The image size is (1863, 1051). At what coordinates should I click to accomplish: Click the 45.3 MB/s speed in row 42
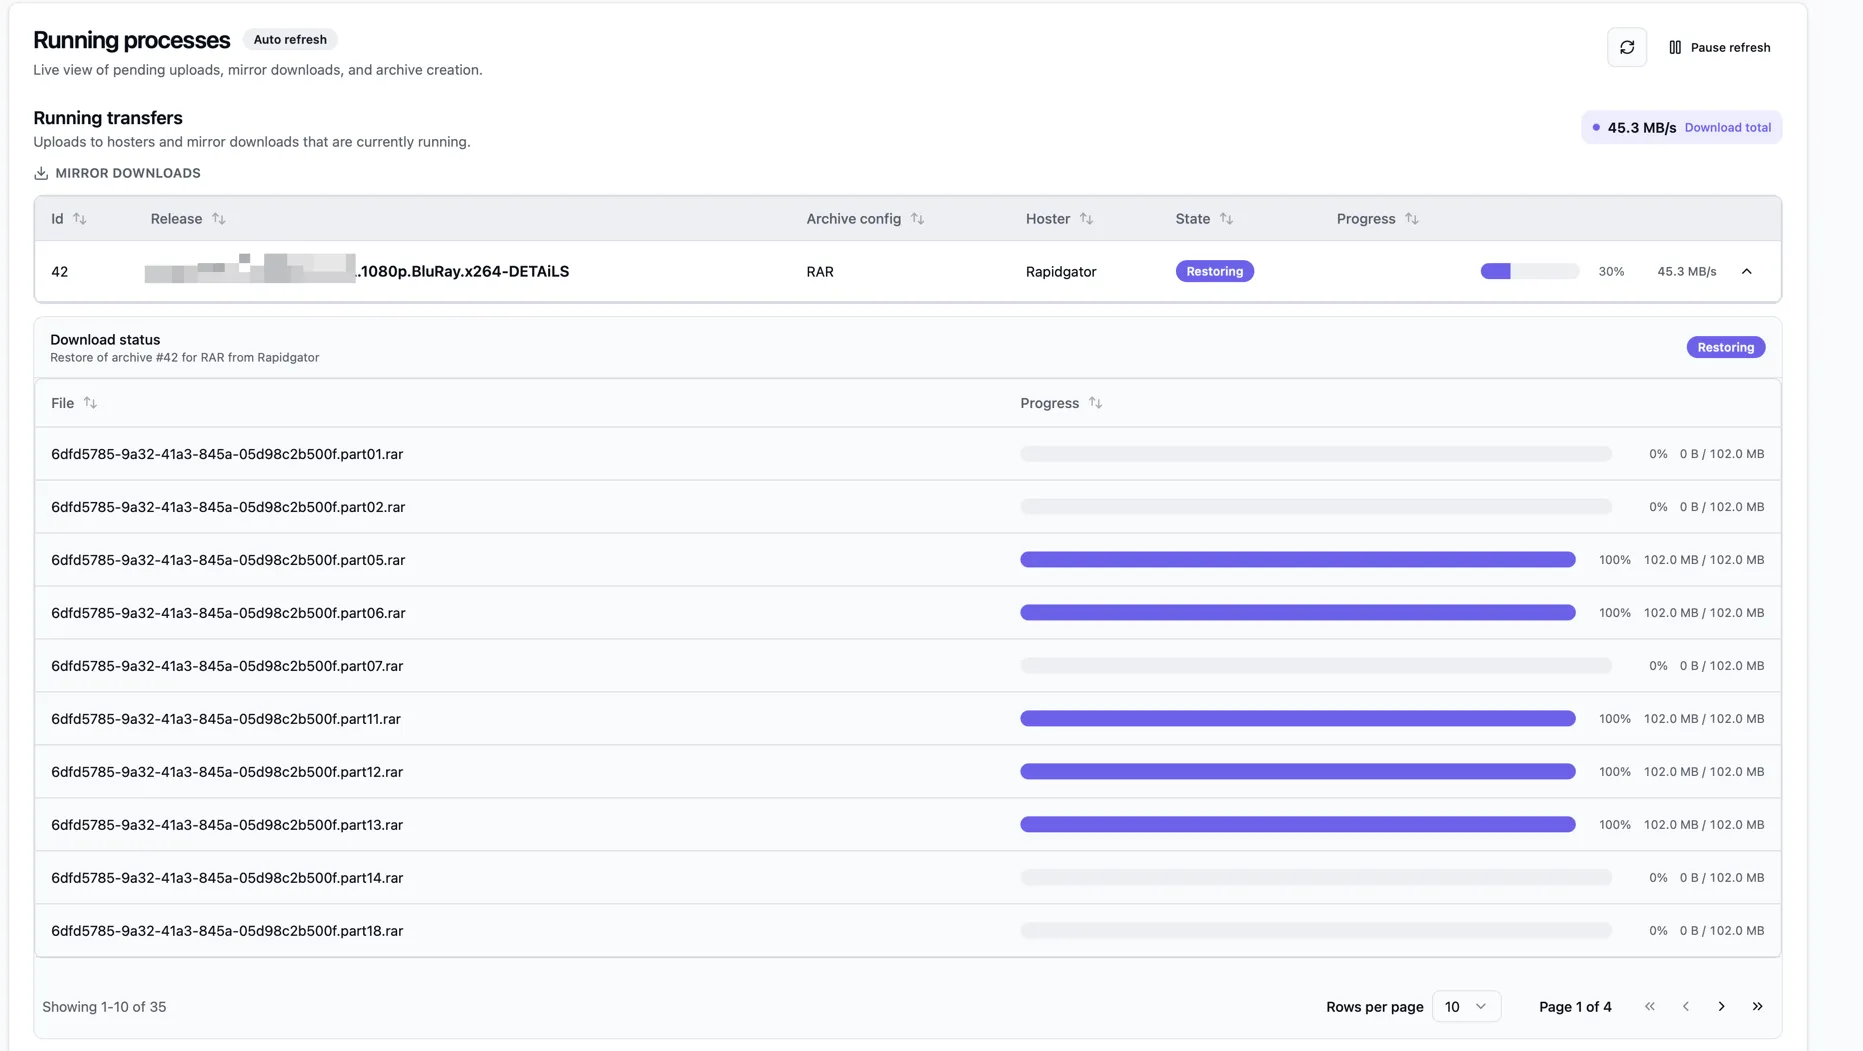(1686, 271)
